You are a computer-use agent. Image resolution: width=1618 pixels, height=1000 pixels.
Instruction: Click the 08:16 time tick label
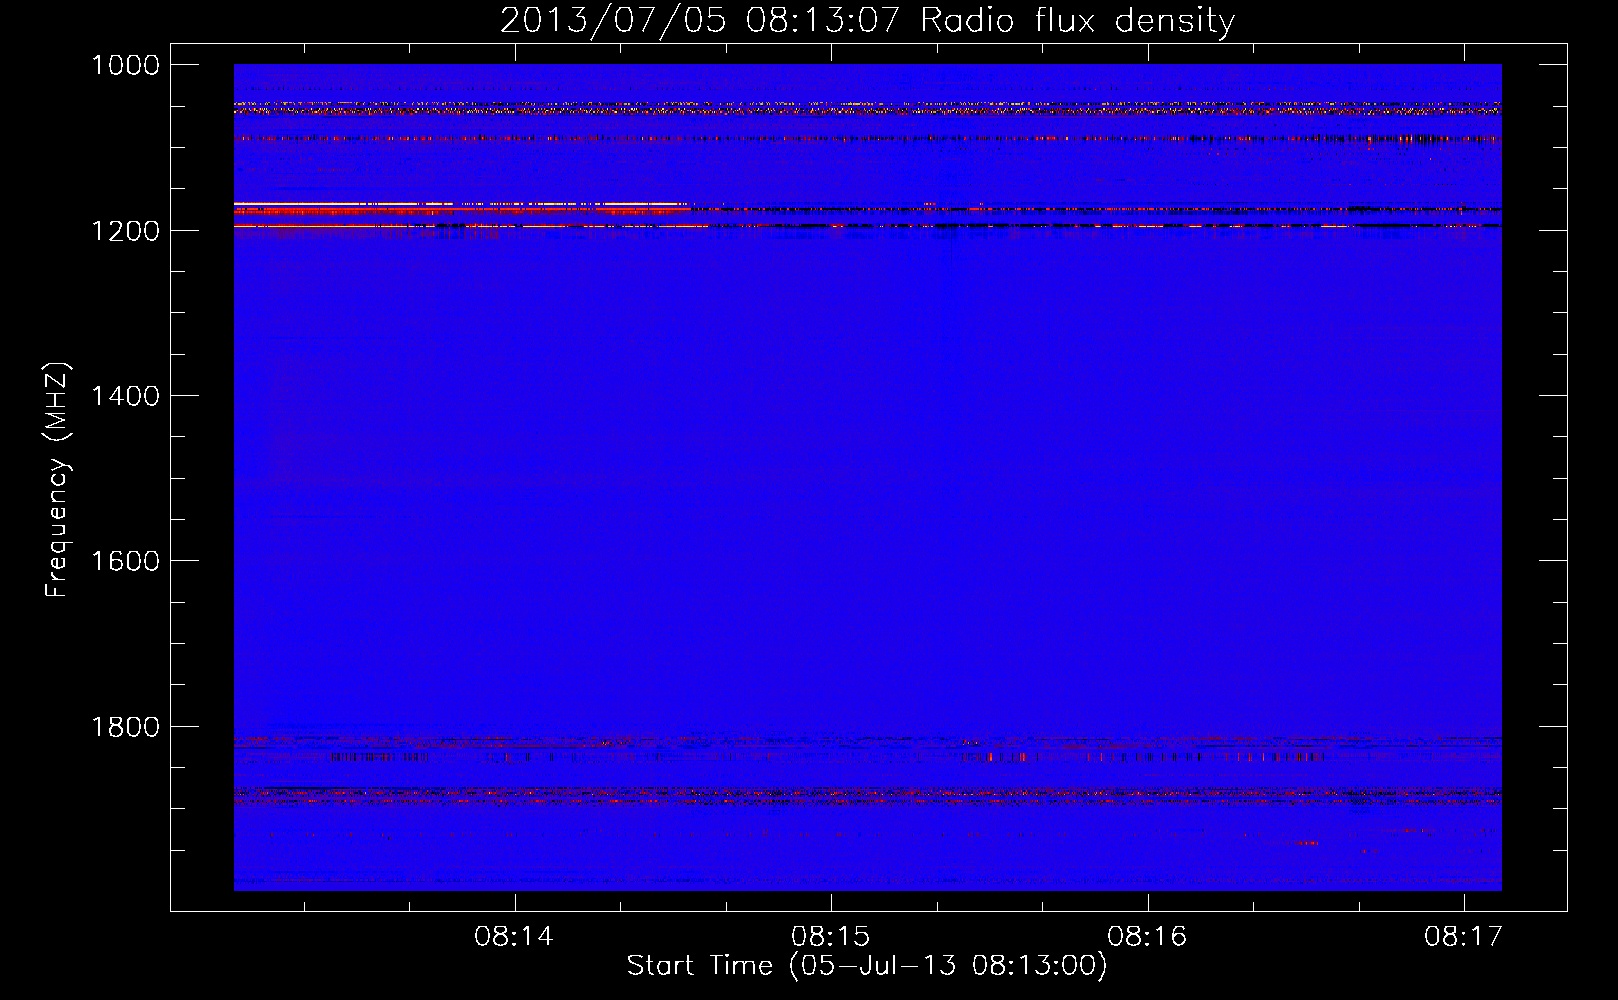click(x=1147, y=936)
